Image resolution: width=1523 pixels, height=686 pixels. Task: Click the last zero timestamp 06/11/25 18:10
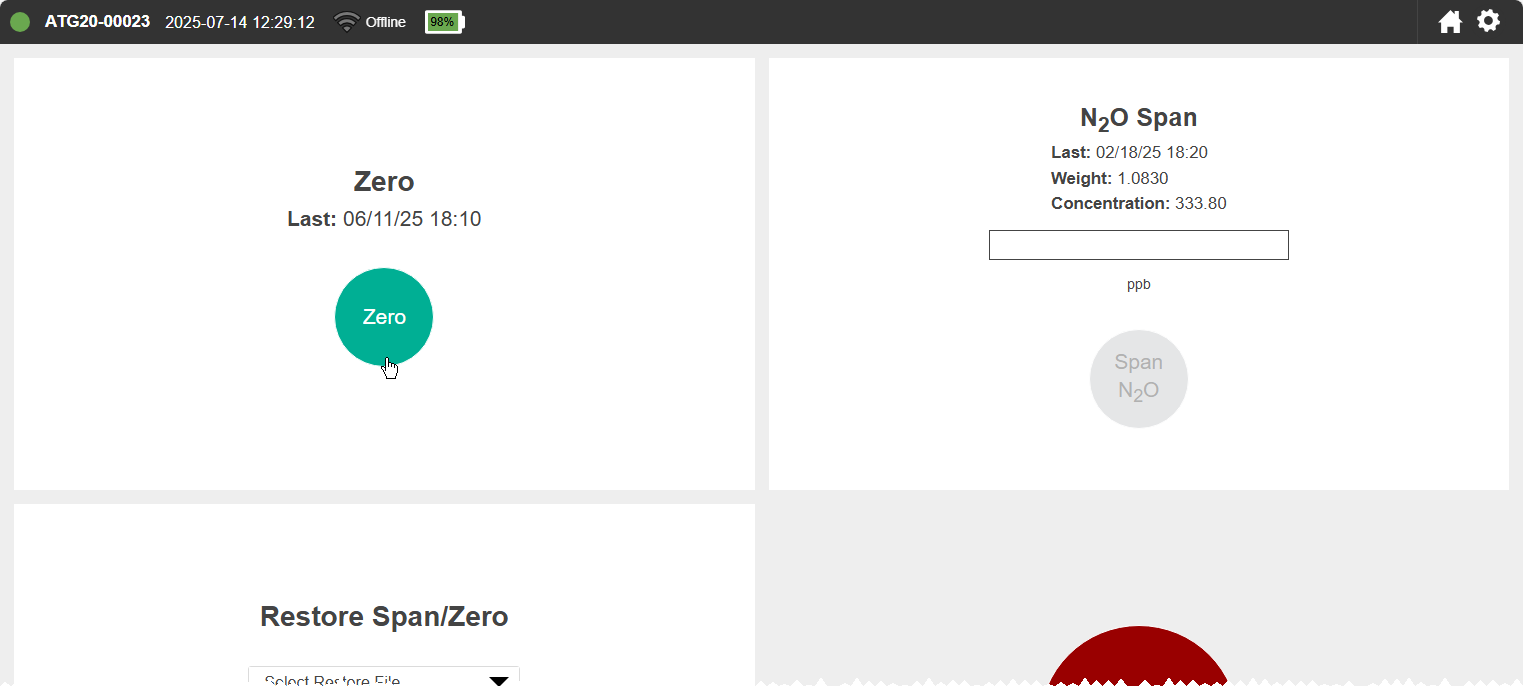click(x=412, y=219)
